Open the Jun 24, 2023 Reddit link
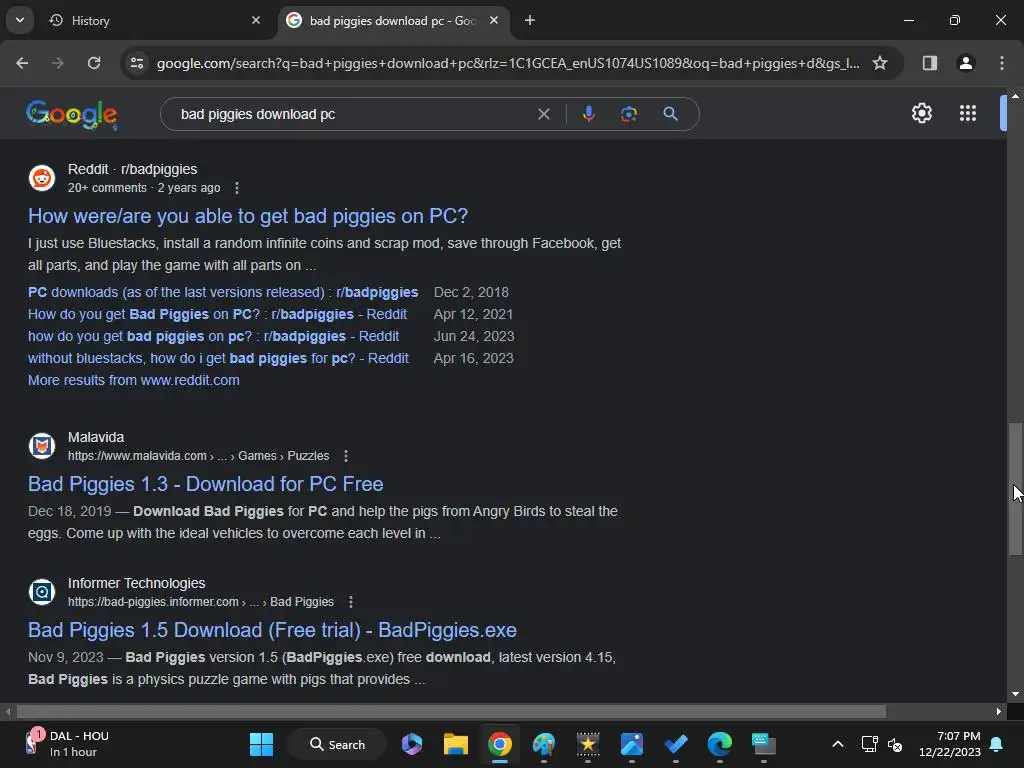This screenshot has width=1024, height=768. coord(213,336)
